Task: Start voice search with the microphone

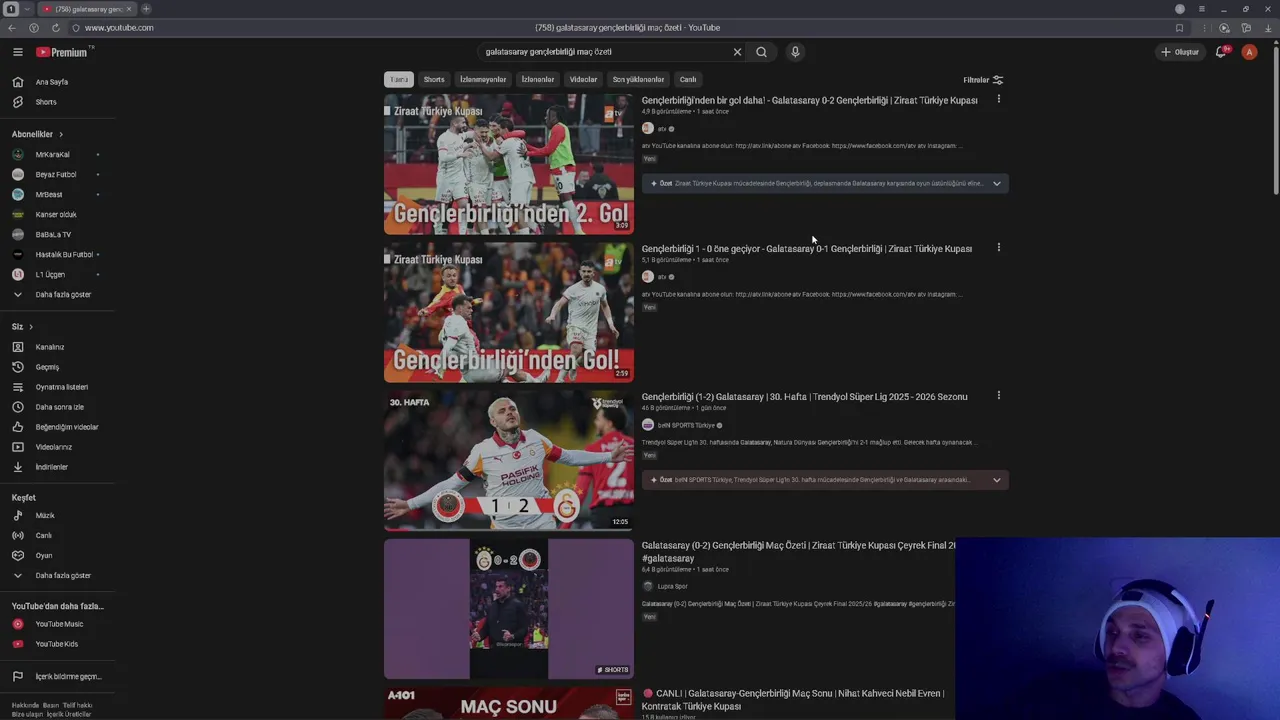Action: click(795, 52)
